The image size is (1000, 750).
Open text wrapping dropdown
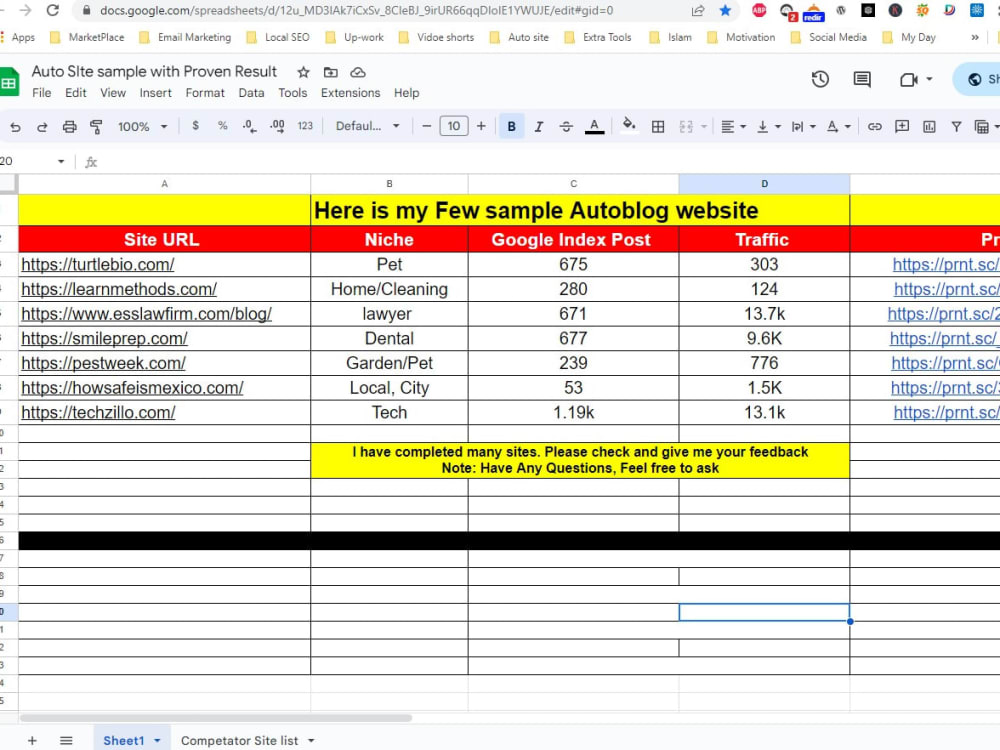pos(803,126)
